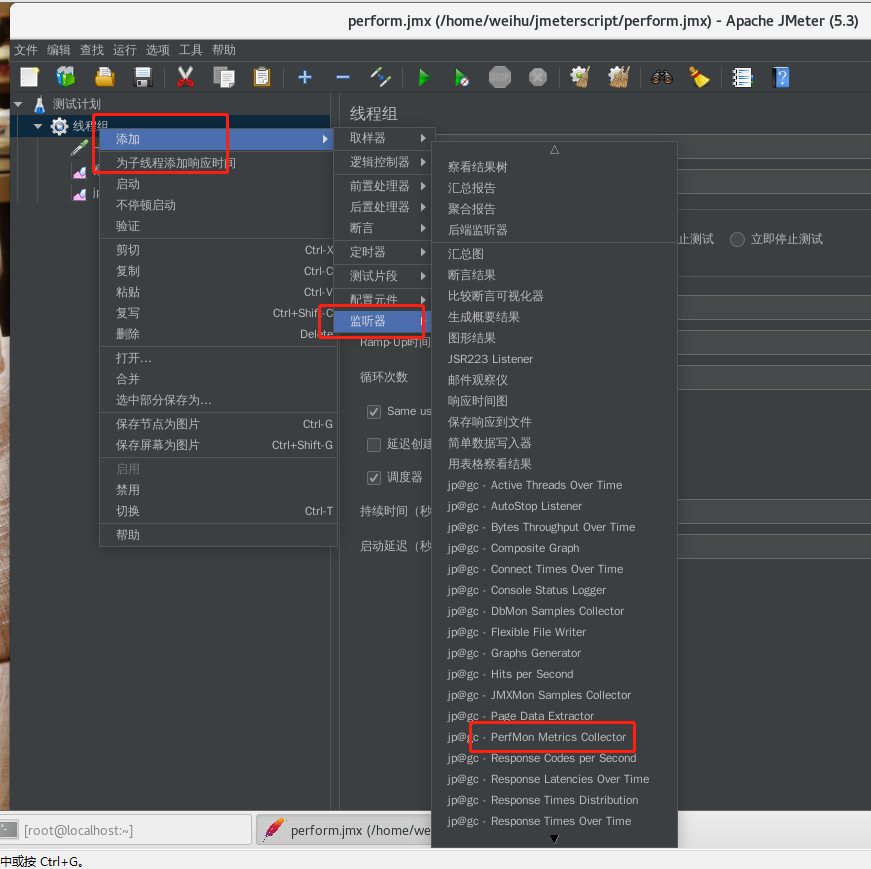Expand the 逻辑控制器 submenu
The height and width of the screenshot is (869, 871).
384,162
